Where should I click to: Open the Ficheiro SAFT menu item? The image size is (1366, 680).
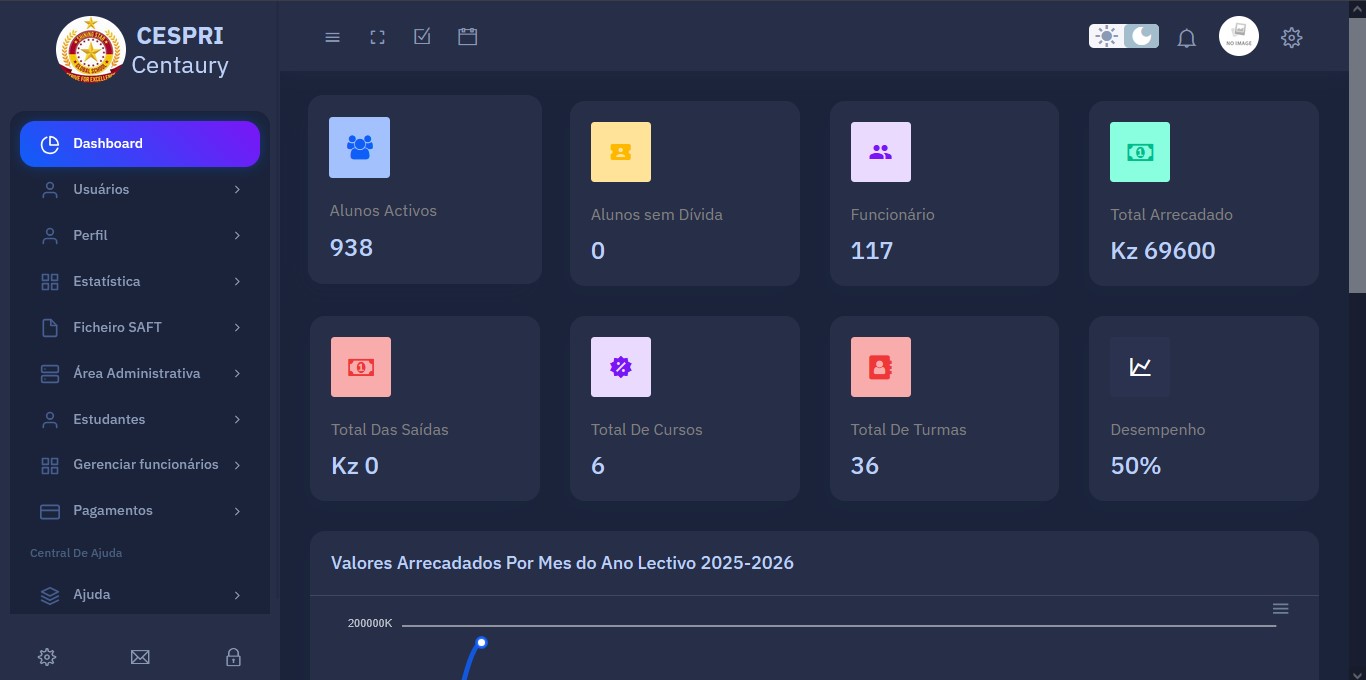(x=117, y=327)
